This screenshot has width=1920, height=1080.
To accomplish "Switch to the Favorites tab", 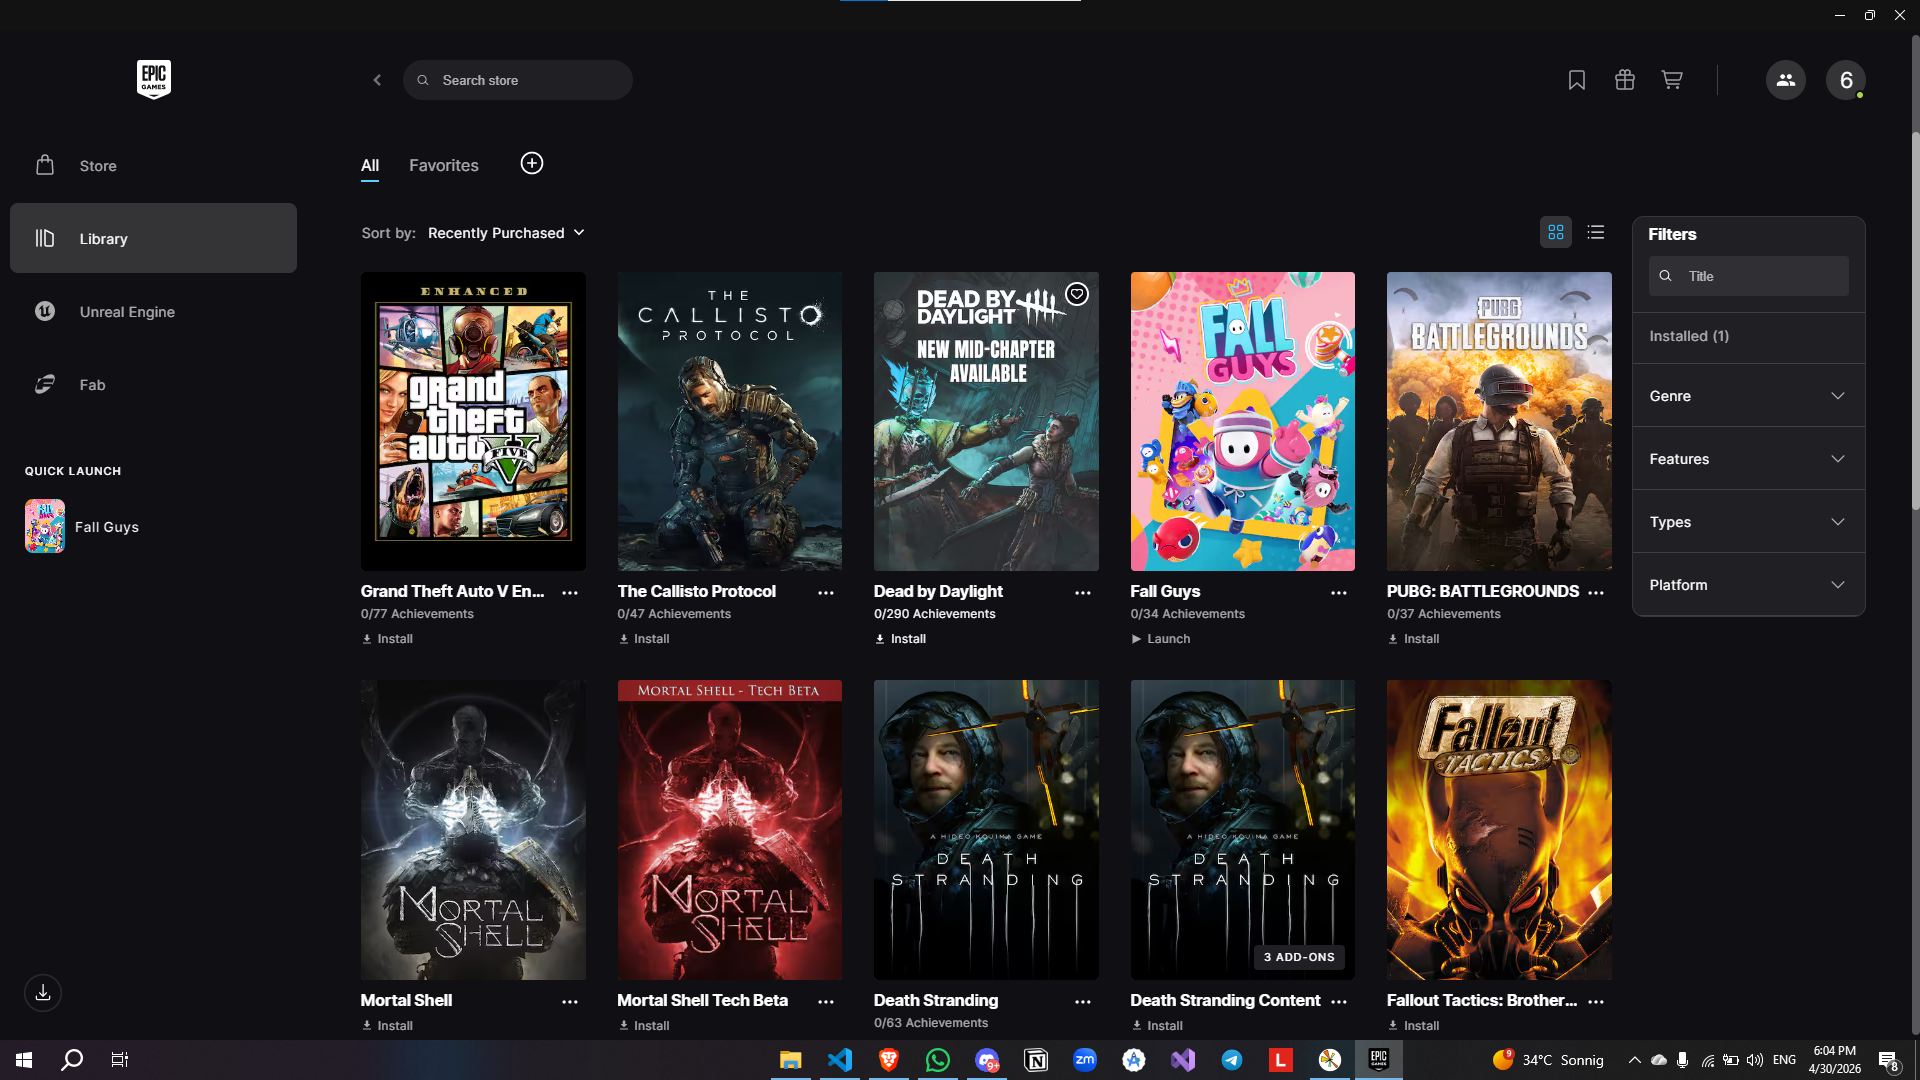I will [444, 165].
